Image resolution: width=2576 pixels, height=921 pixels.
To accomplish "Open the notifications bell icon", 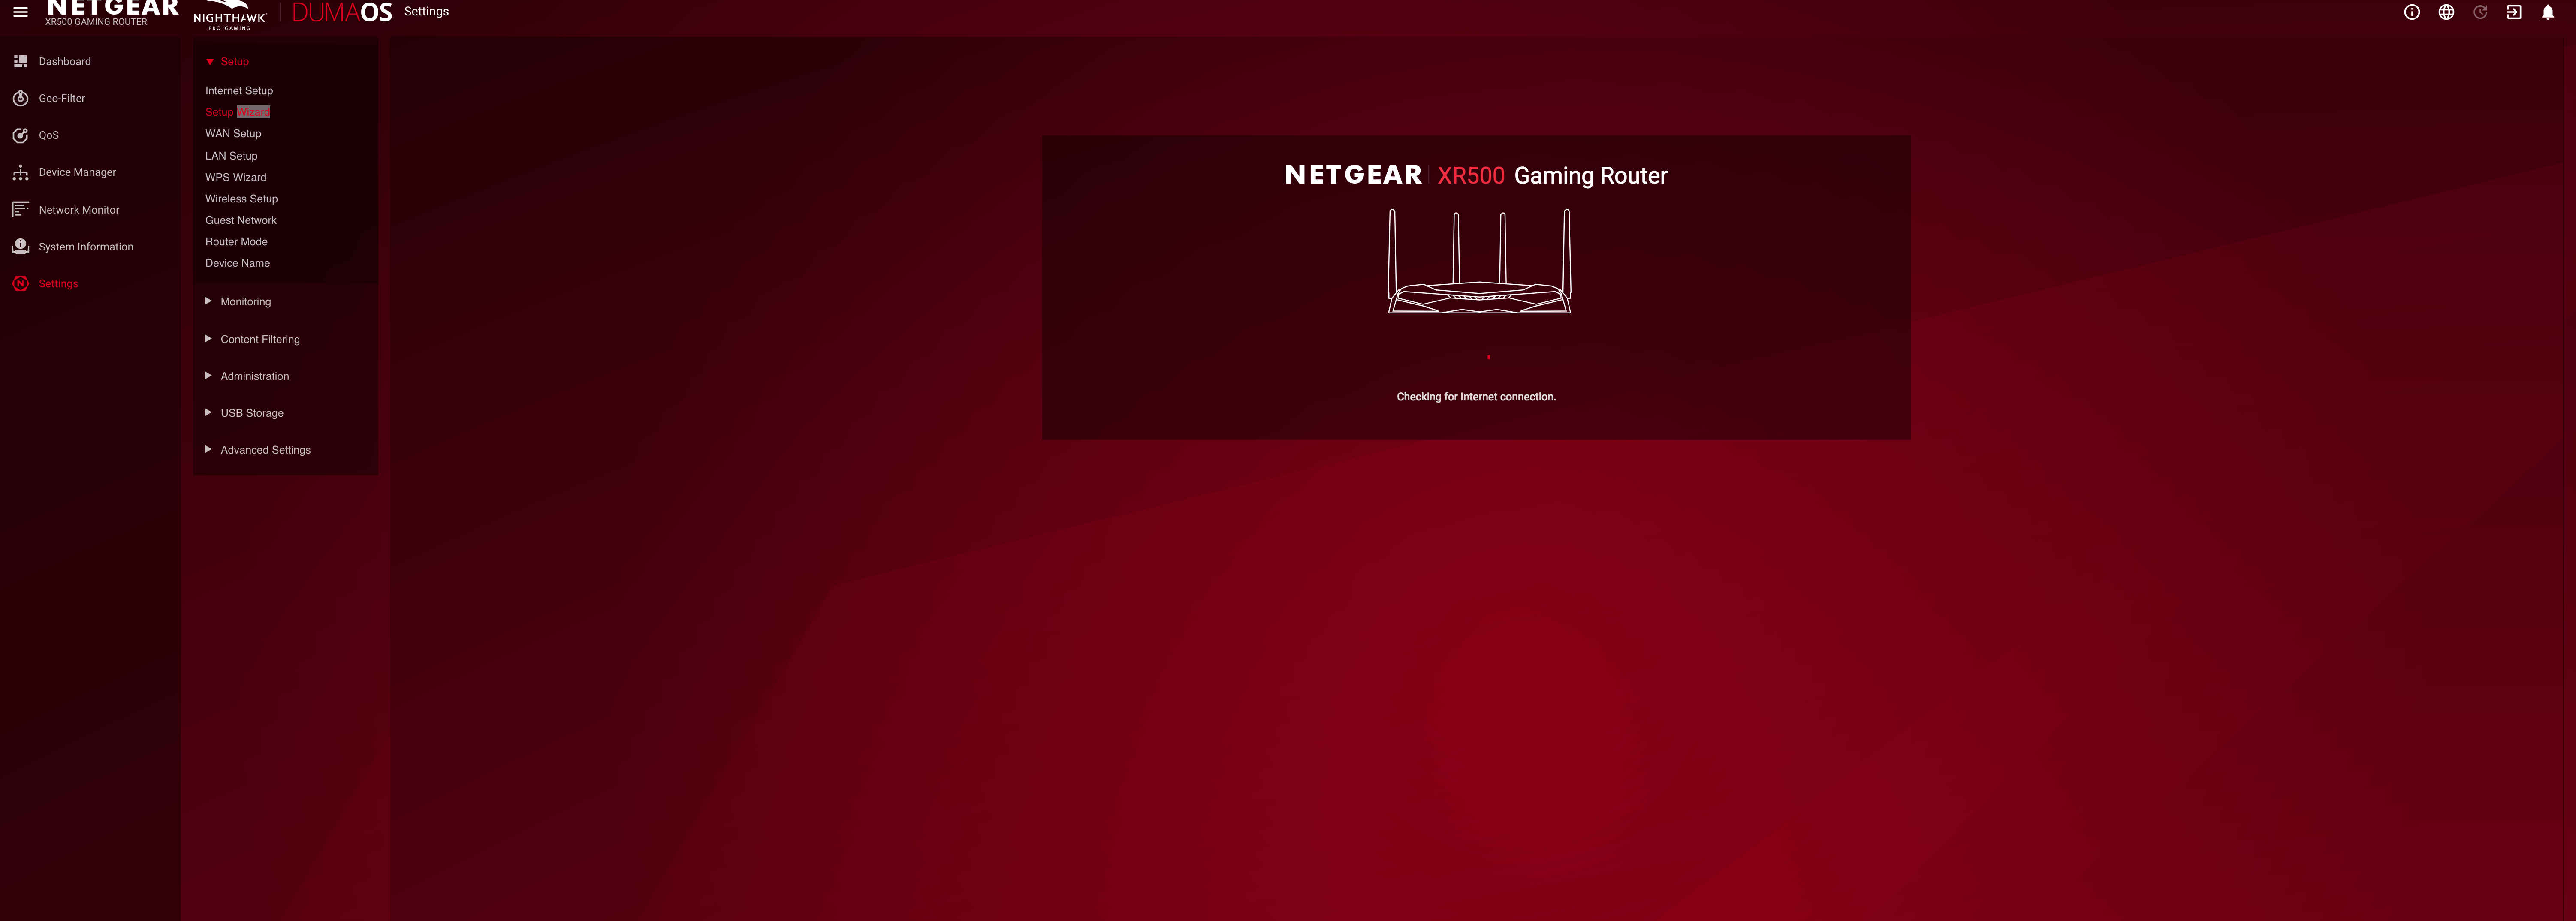I will 2548,12.
